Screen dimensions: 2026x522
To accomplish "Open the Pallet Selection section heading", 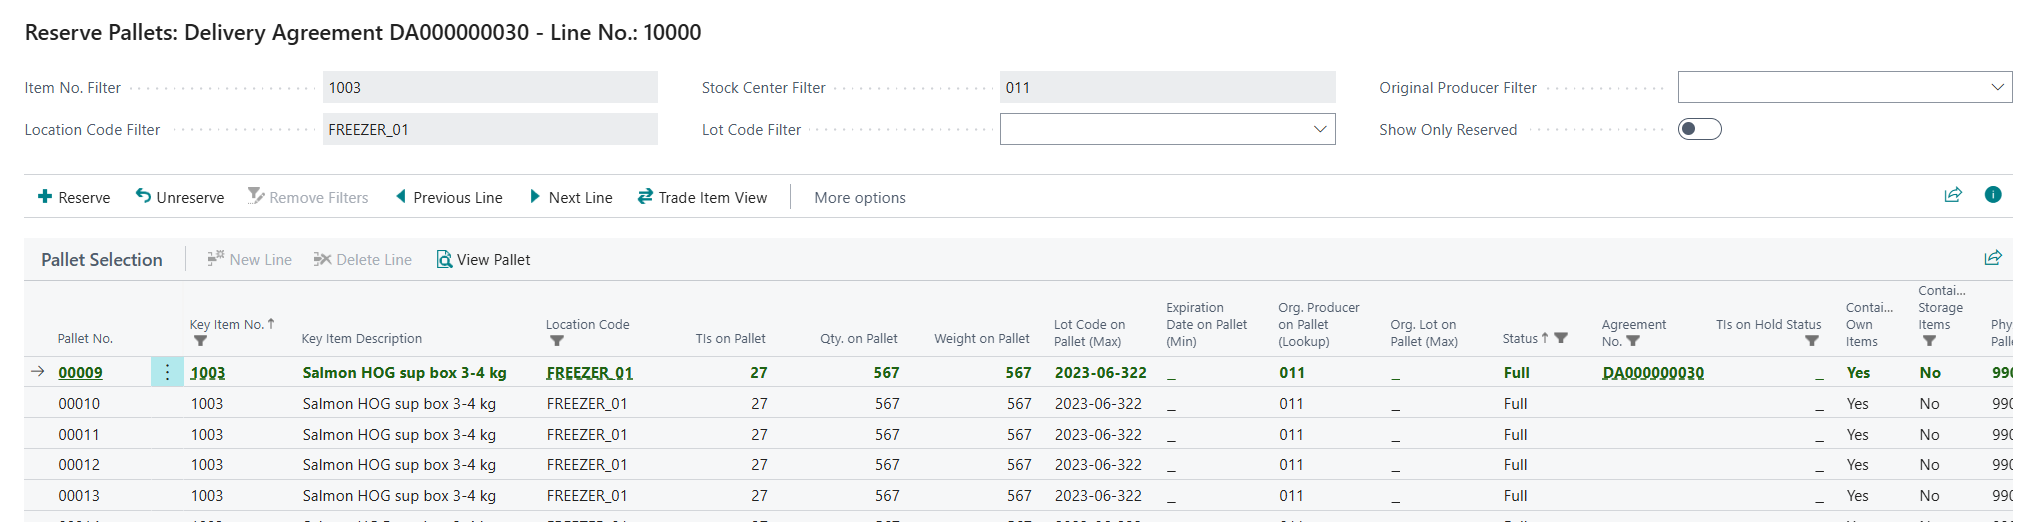I will click(101, 260).
